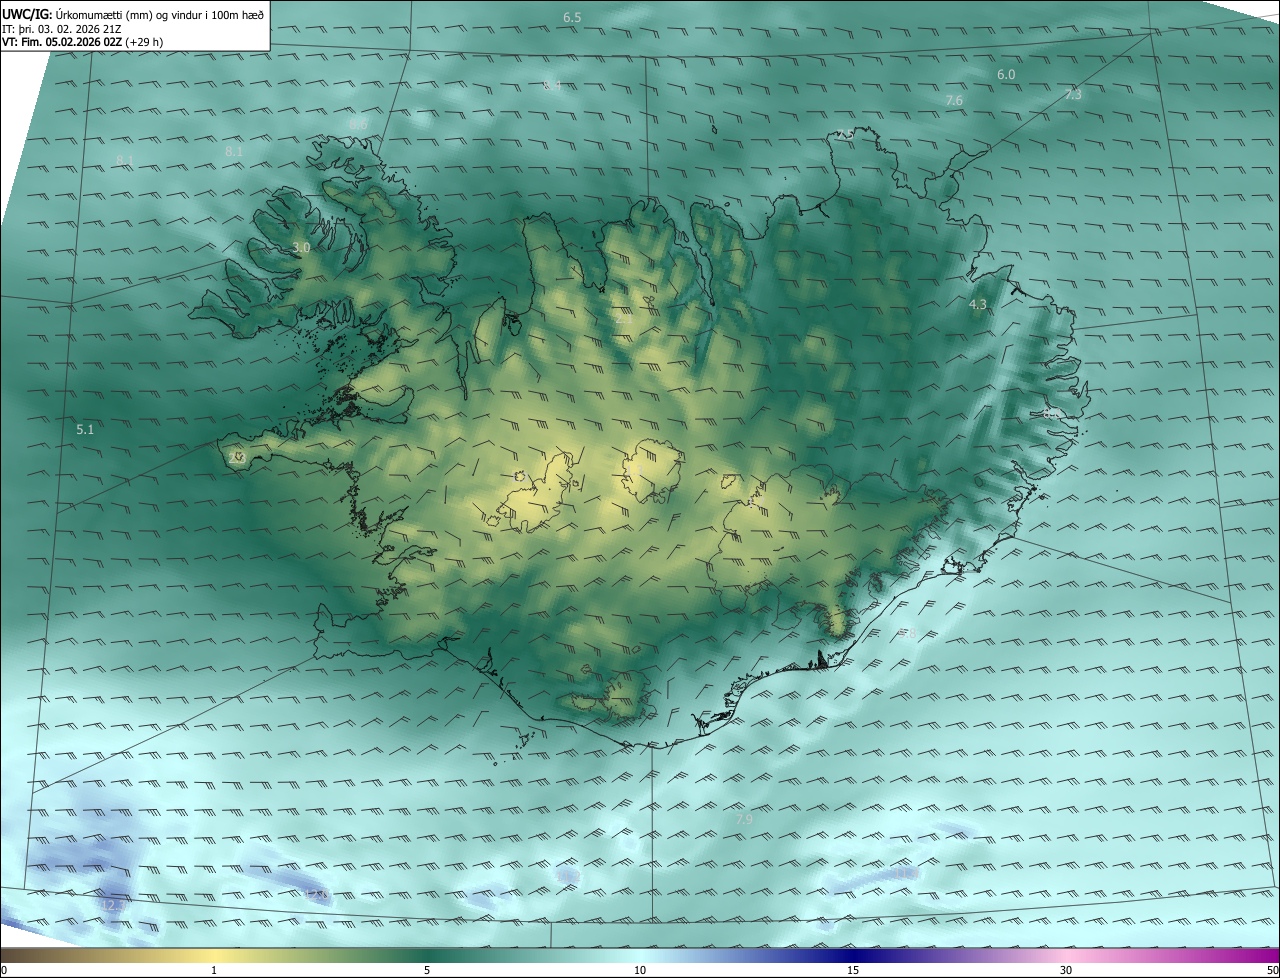Click the 8.4 precipitation value label
1280x978 pixels.
(x=553, y=87)
